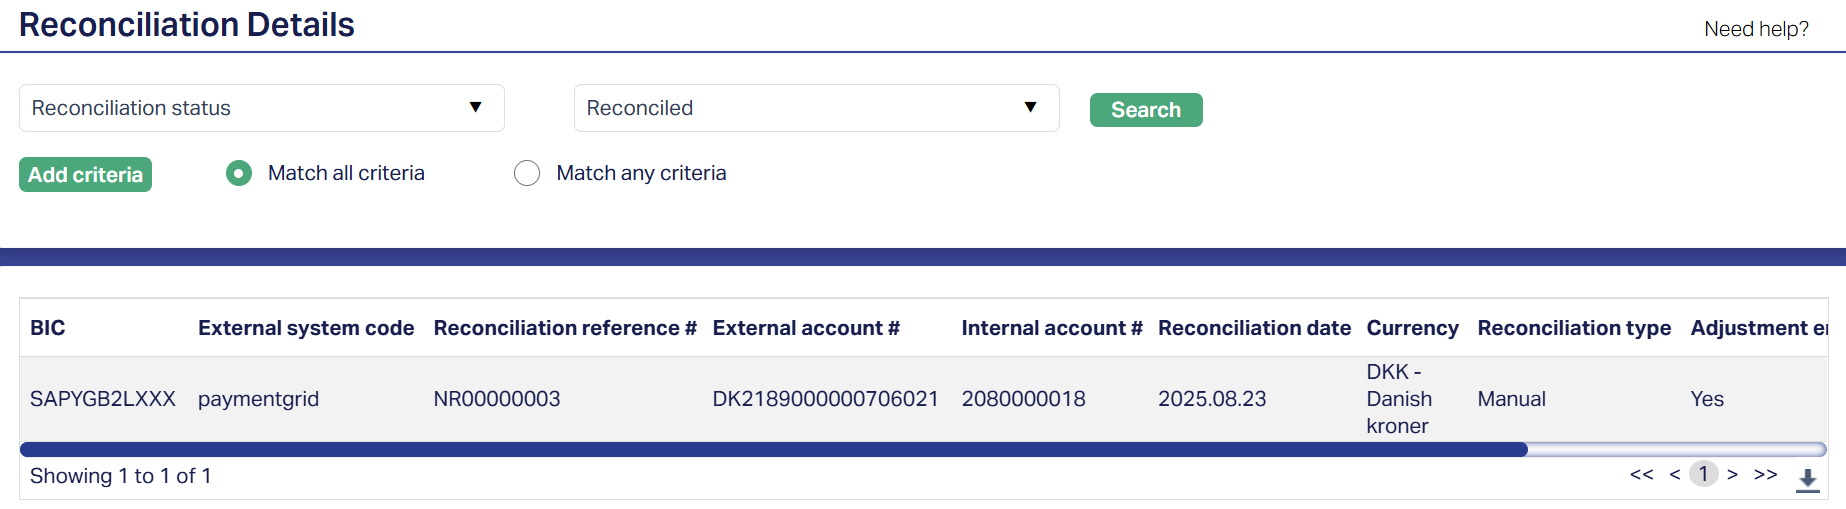This screenshot has height=509, width=1846.
Task: Jump to the last results page
Action: (1765, 474)
